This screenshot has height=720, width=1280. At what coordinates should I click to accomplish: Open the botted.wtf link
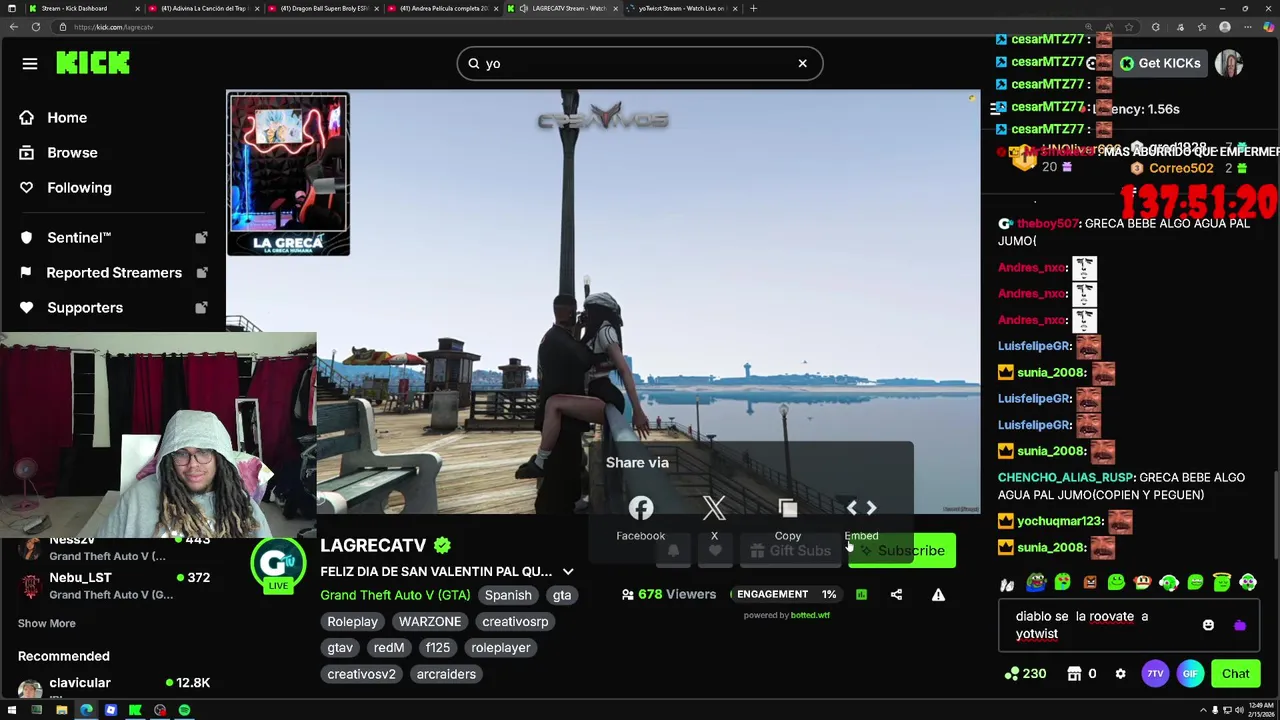pyautogui.click(x=810, y=616)
